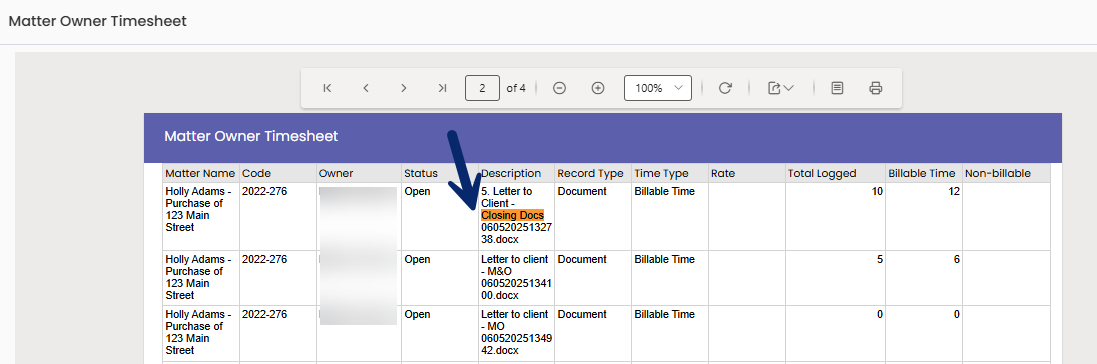
Task: Click Document record type in M&O row
Action: pyautogui.click(x=582, y=259)
